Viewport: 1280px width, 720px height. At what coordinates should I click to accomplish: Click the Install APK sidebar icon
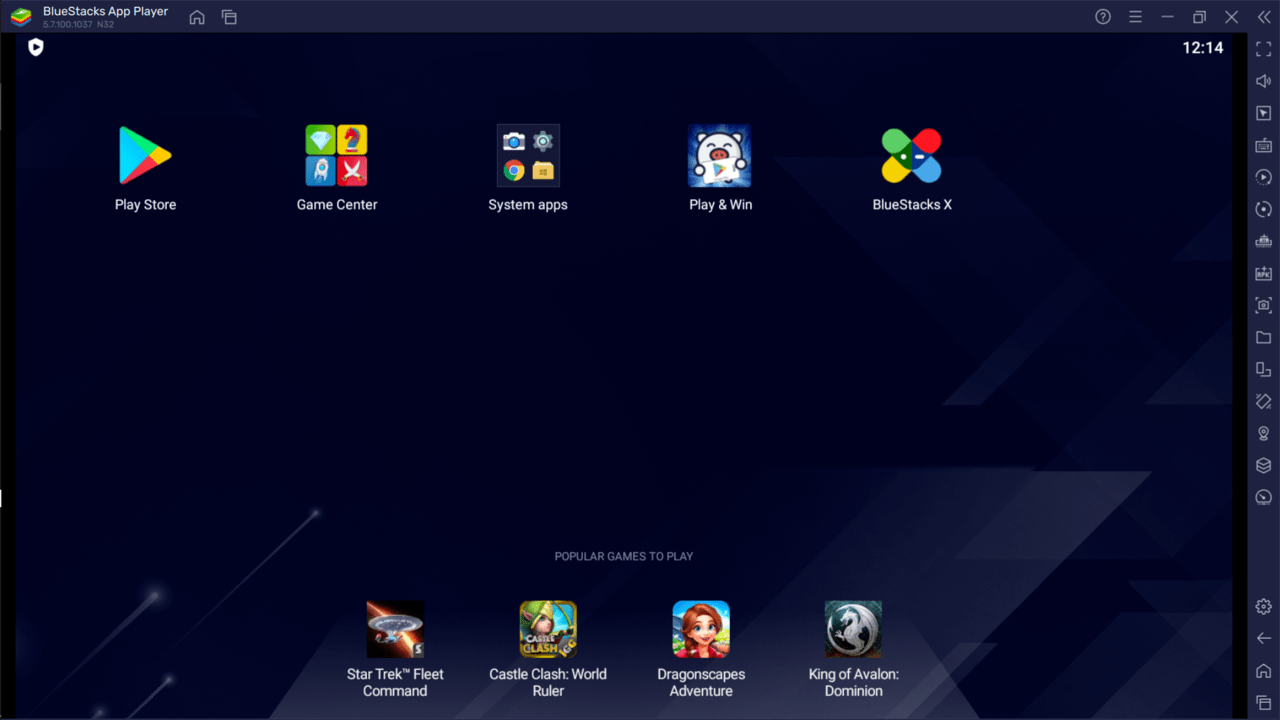1264,273
